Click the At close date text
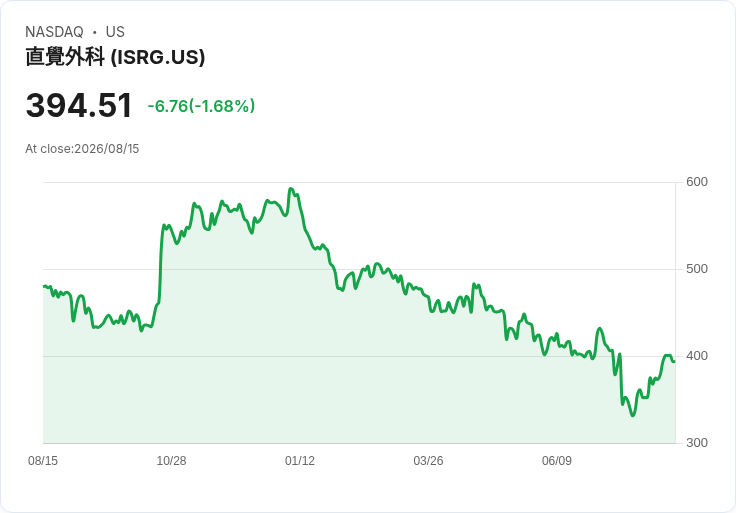Viewport: 736px width, 513px height. [82, 149]
